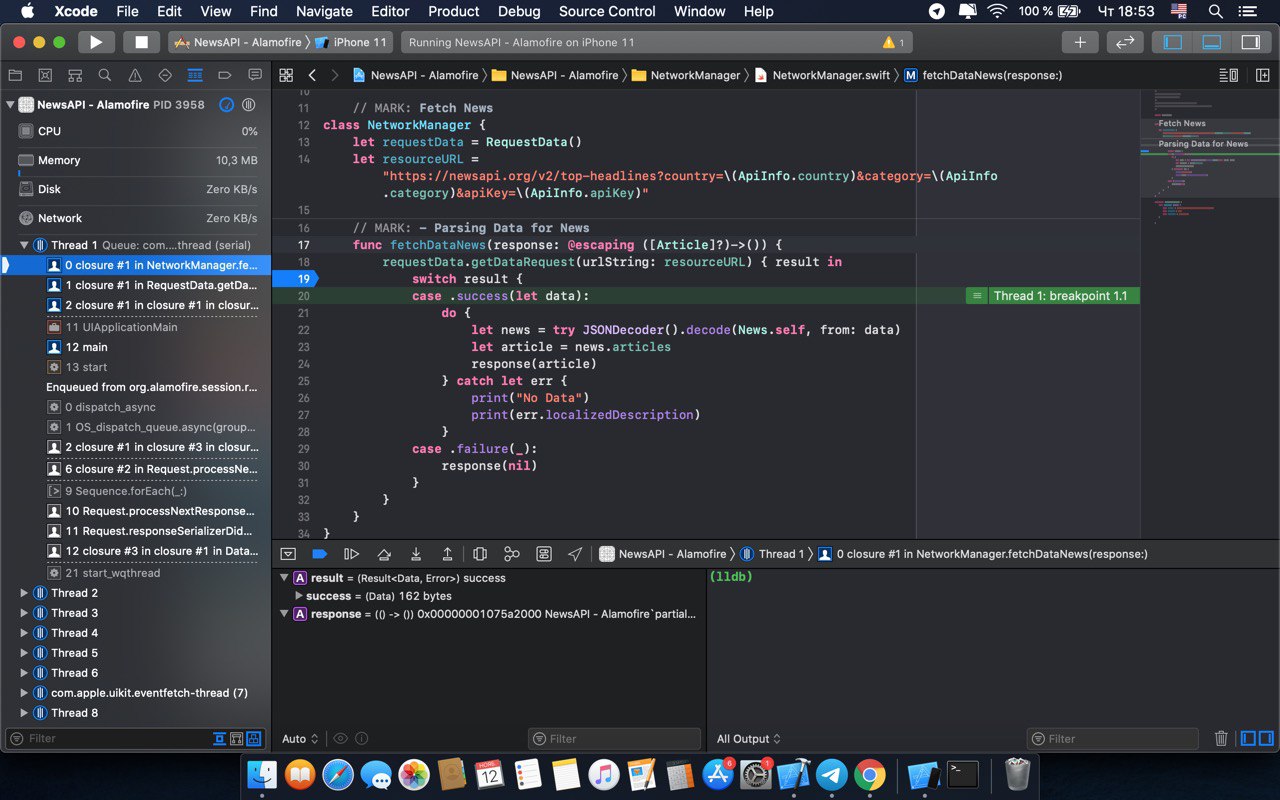
Task: Stop the running NewsAPI app
Action: (141, 42)
